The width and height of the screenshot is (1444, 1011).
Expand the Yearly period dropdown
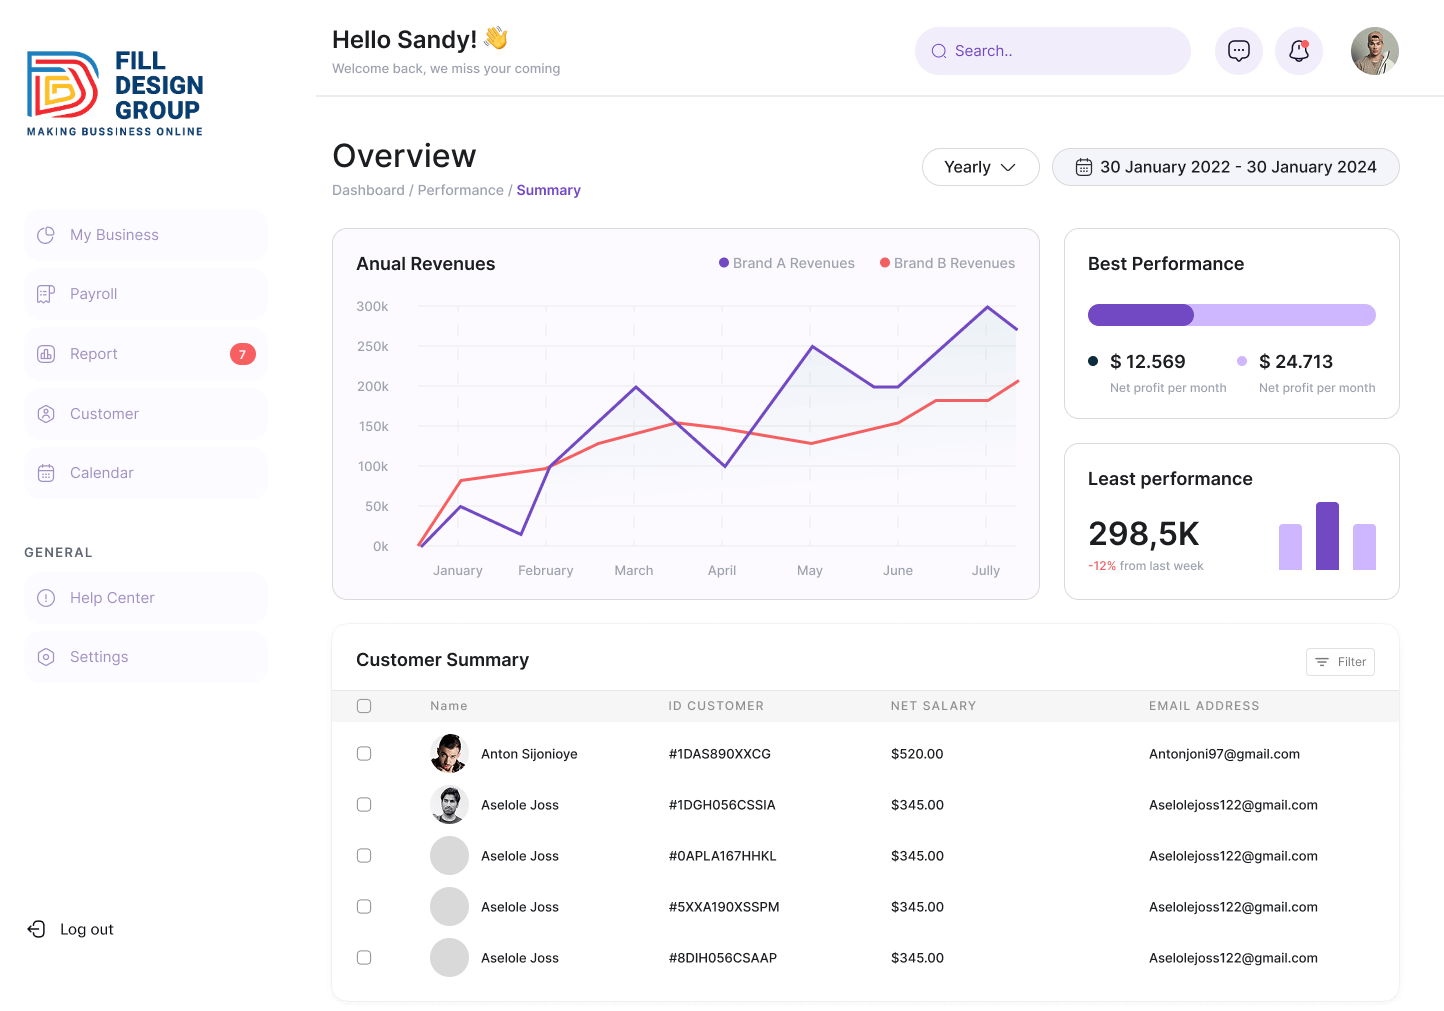980,167
